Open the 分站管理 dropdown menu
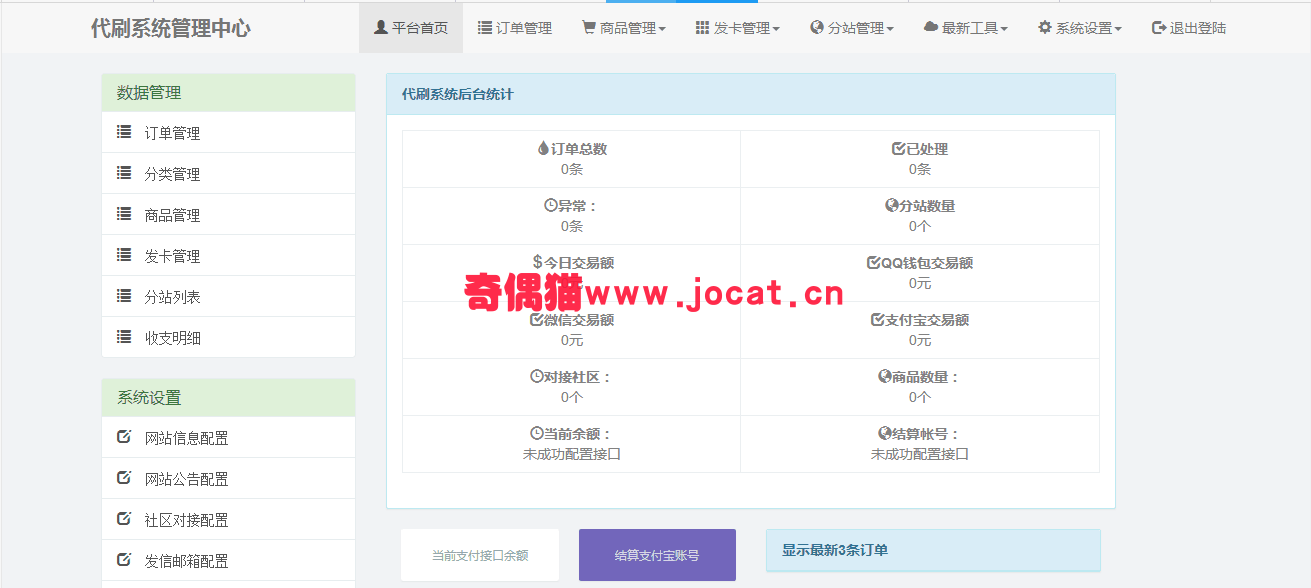The height and width of the screenshot is (588, 1311). coord(852,28)
